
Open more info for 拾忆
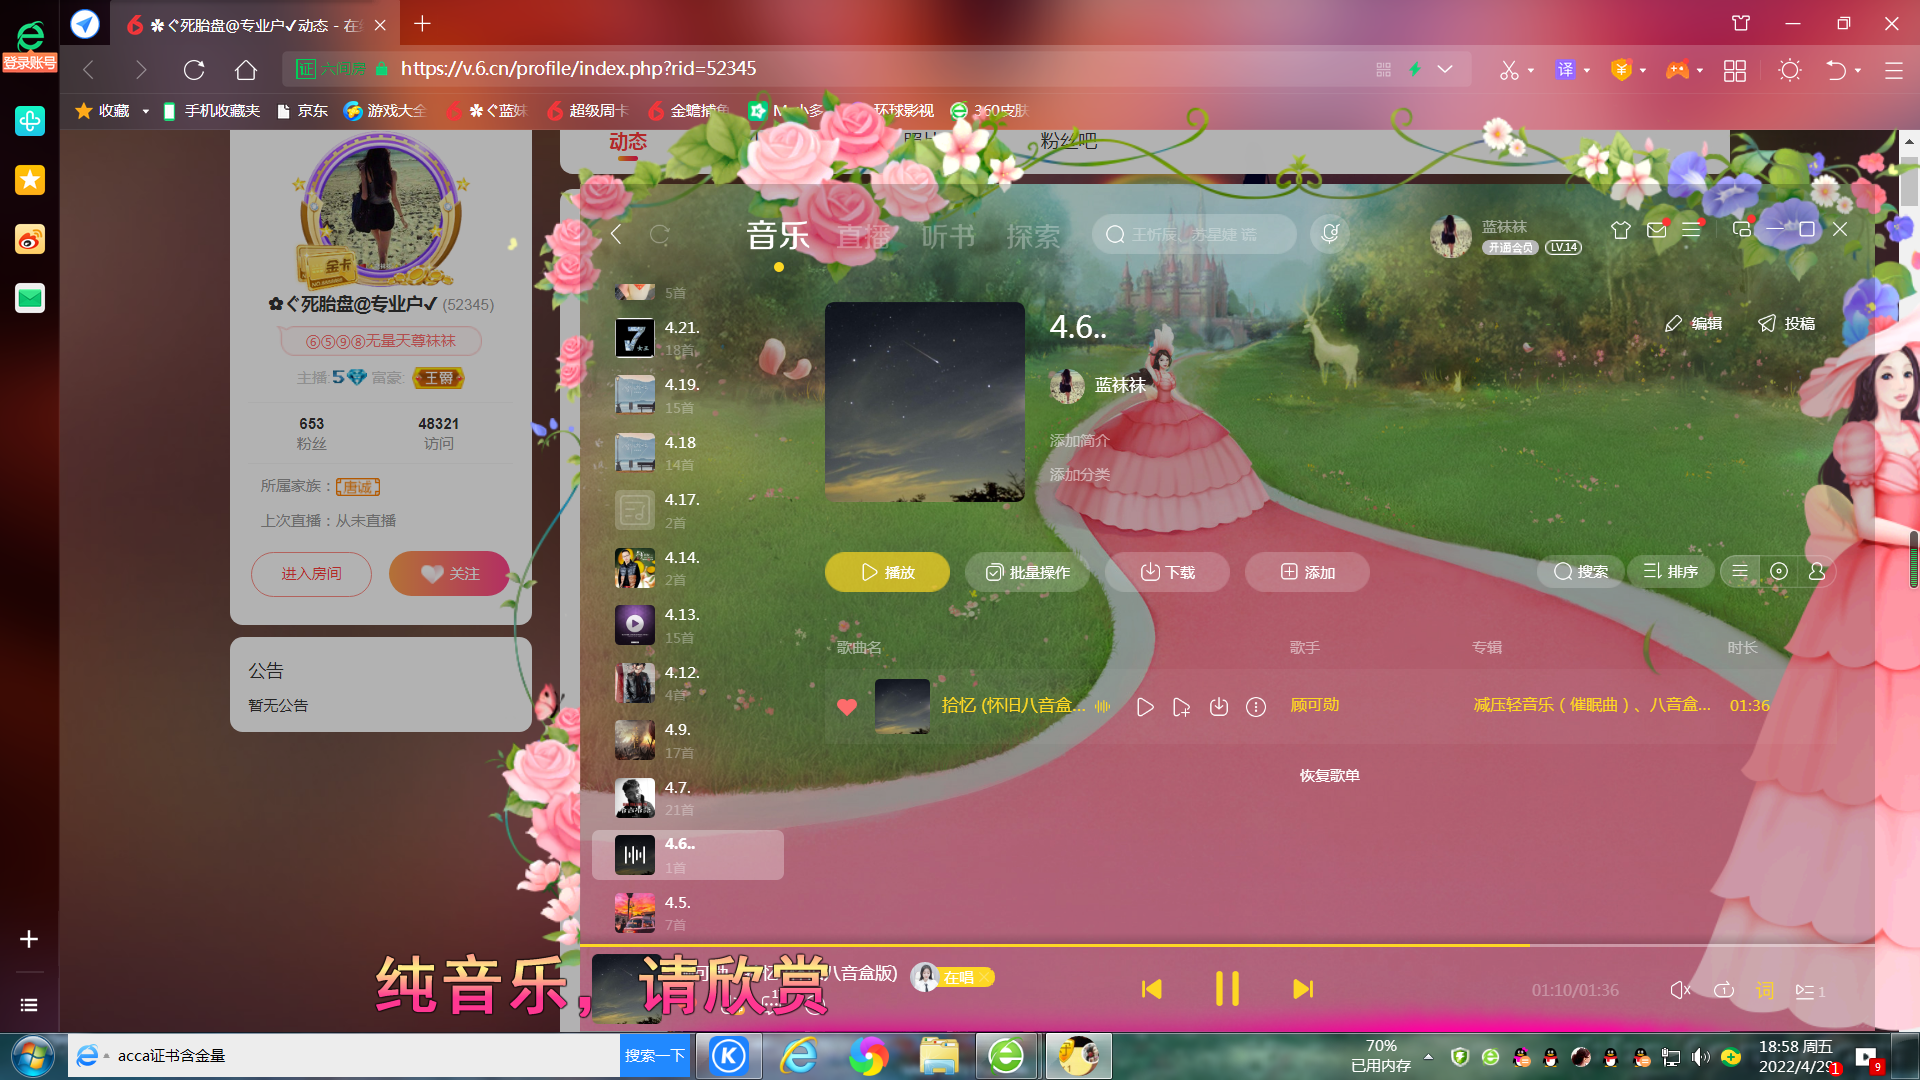[1256, 707]
